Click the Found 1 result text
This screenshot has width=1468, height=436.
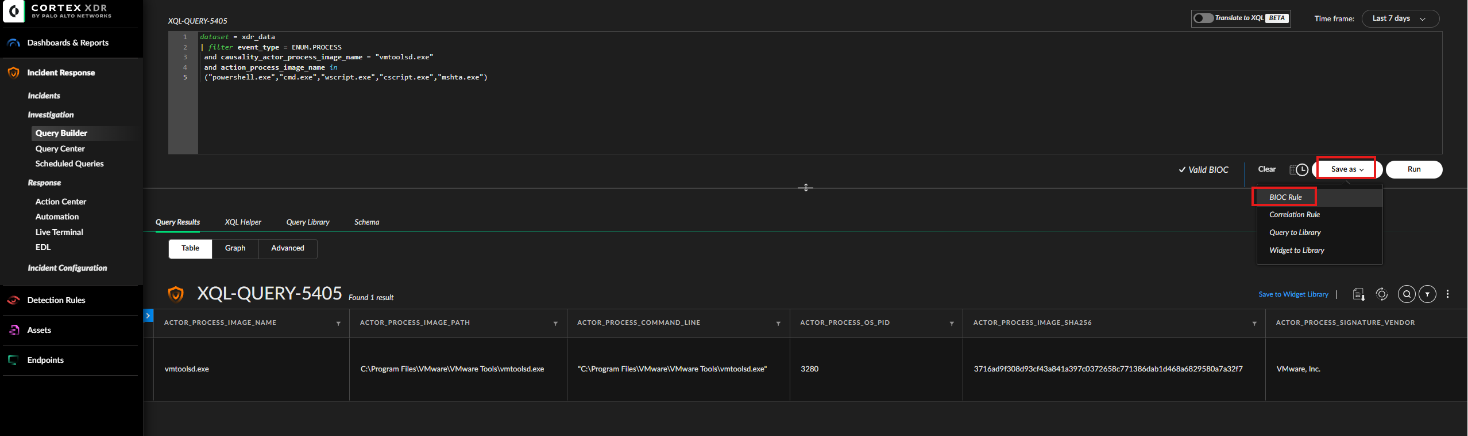click(371, 297)
